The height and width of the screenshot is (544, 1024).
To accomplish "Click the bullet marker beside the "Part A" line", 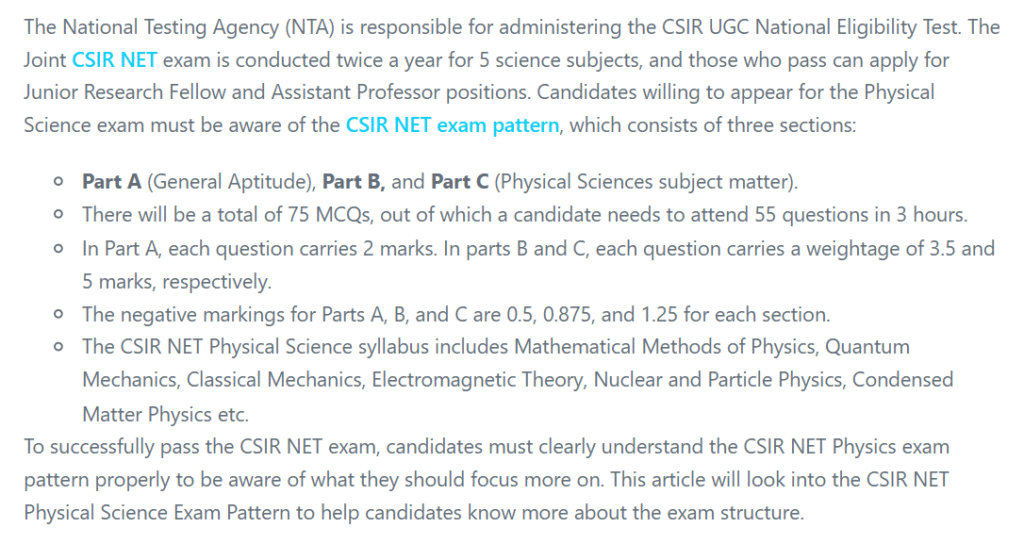I will [60, 182].
